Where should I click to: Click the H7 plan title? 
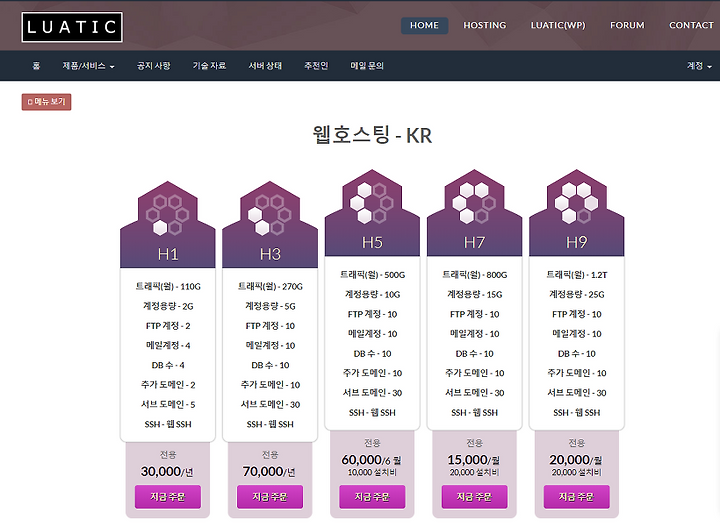point(474,242)
